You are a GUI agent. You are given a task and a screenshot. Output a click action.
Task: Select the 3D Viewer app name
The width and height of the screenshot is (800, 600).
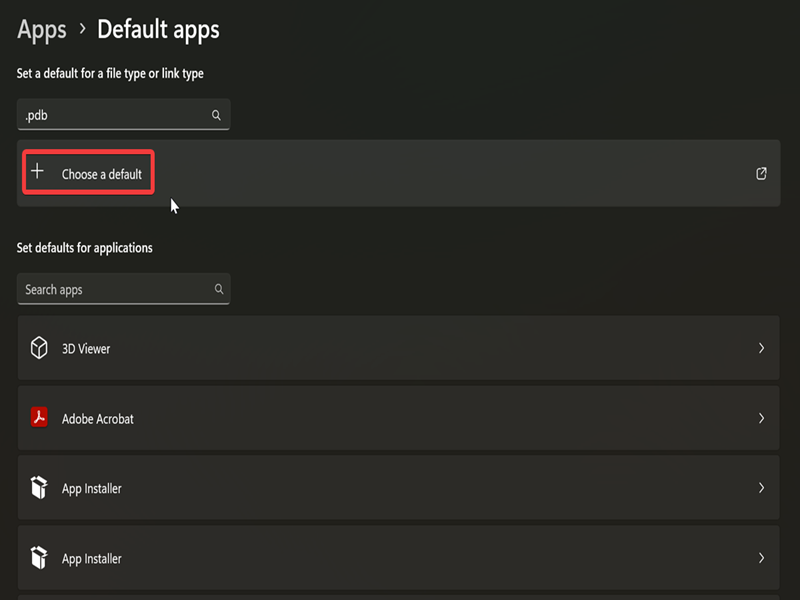pos(86,349)
